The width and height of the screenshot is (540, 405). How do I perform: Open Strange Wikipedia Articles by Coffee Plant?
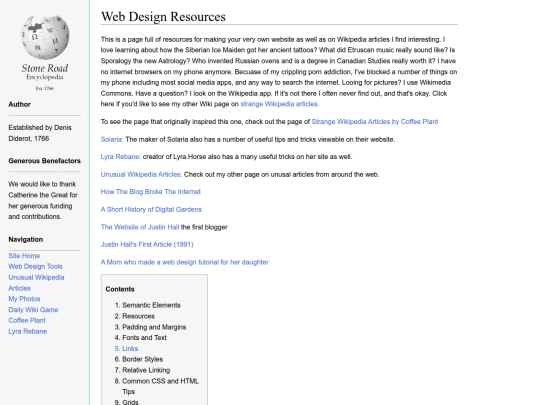(x=375, y=122)
